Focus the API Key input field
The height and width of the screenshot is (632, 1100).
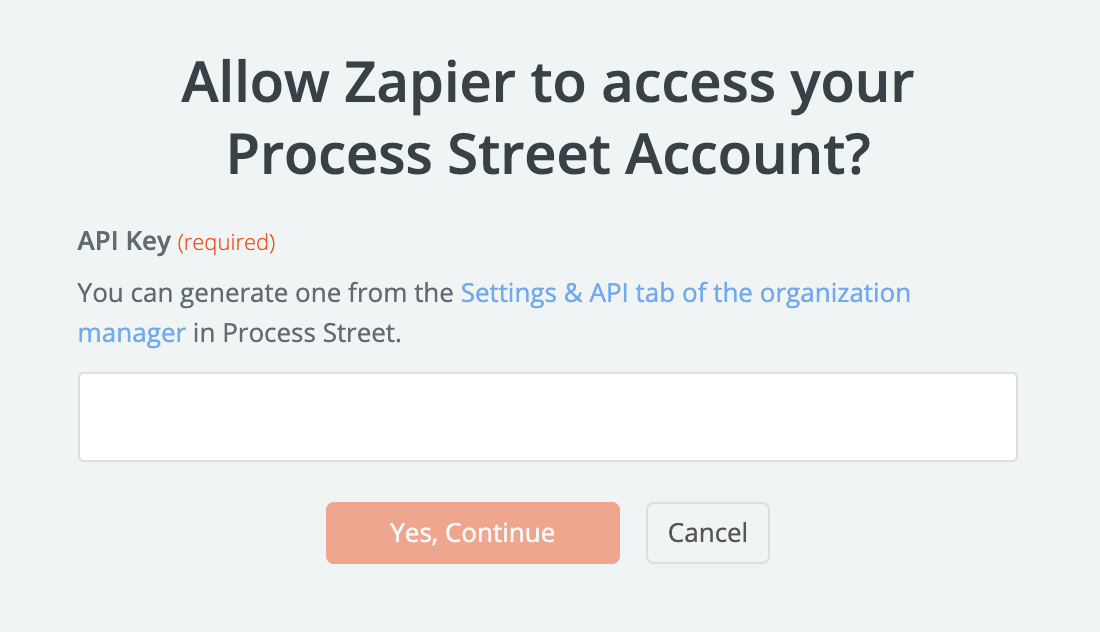tap(547, 417)
